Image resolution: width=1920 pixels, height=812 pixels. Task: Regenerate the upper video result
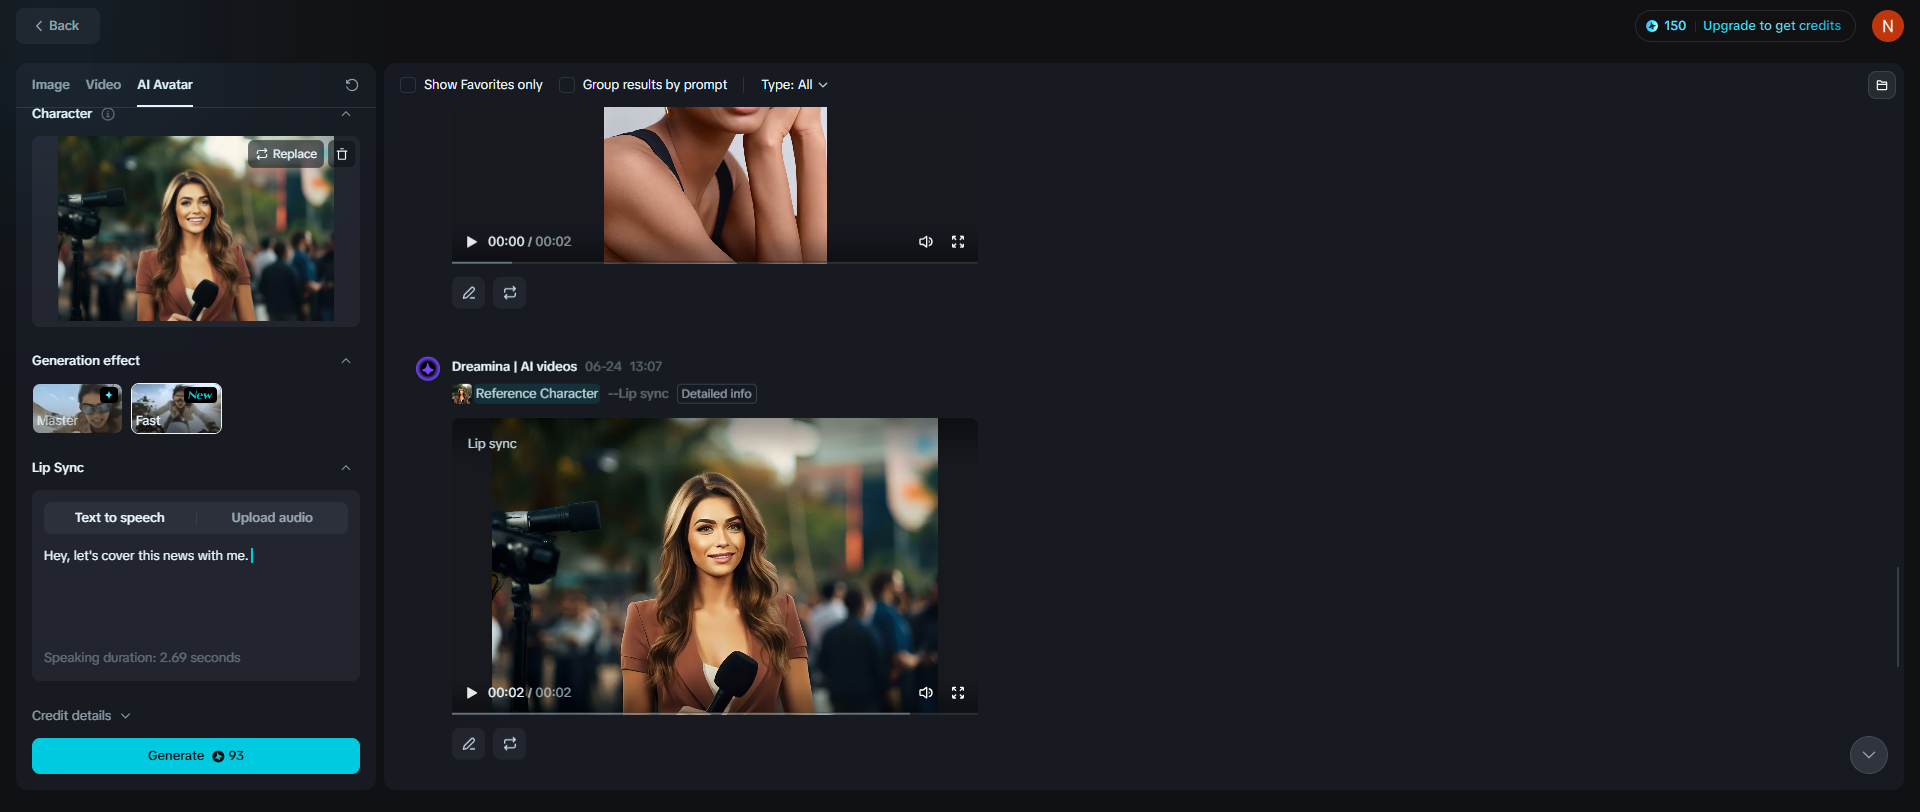coord(510,293)
